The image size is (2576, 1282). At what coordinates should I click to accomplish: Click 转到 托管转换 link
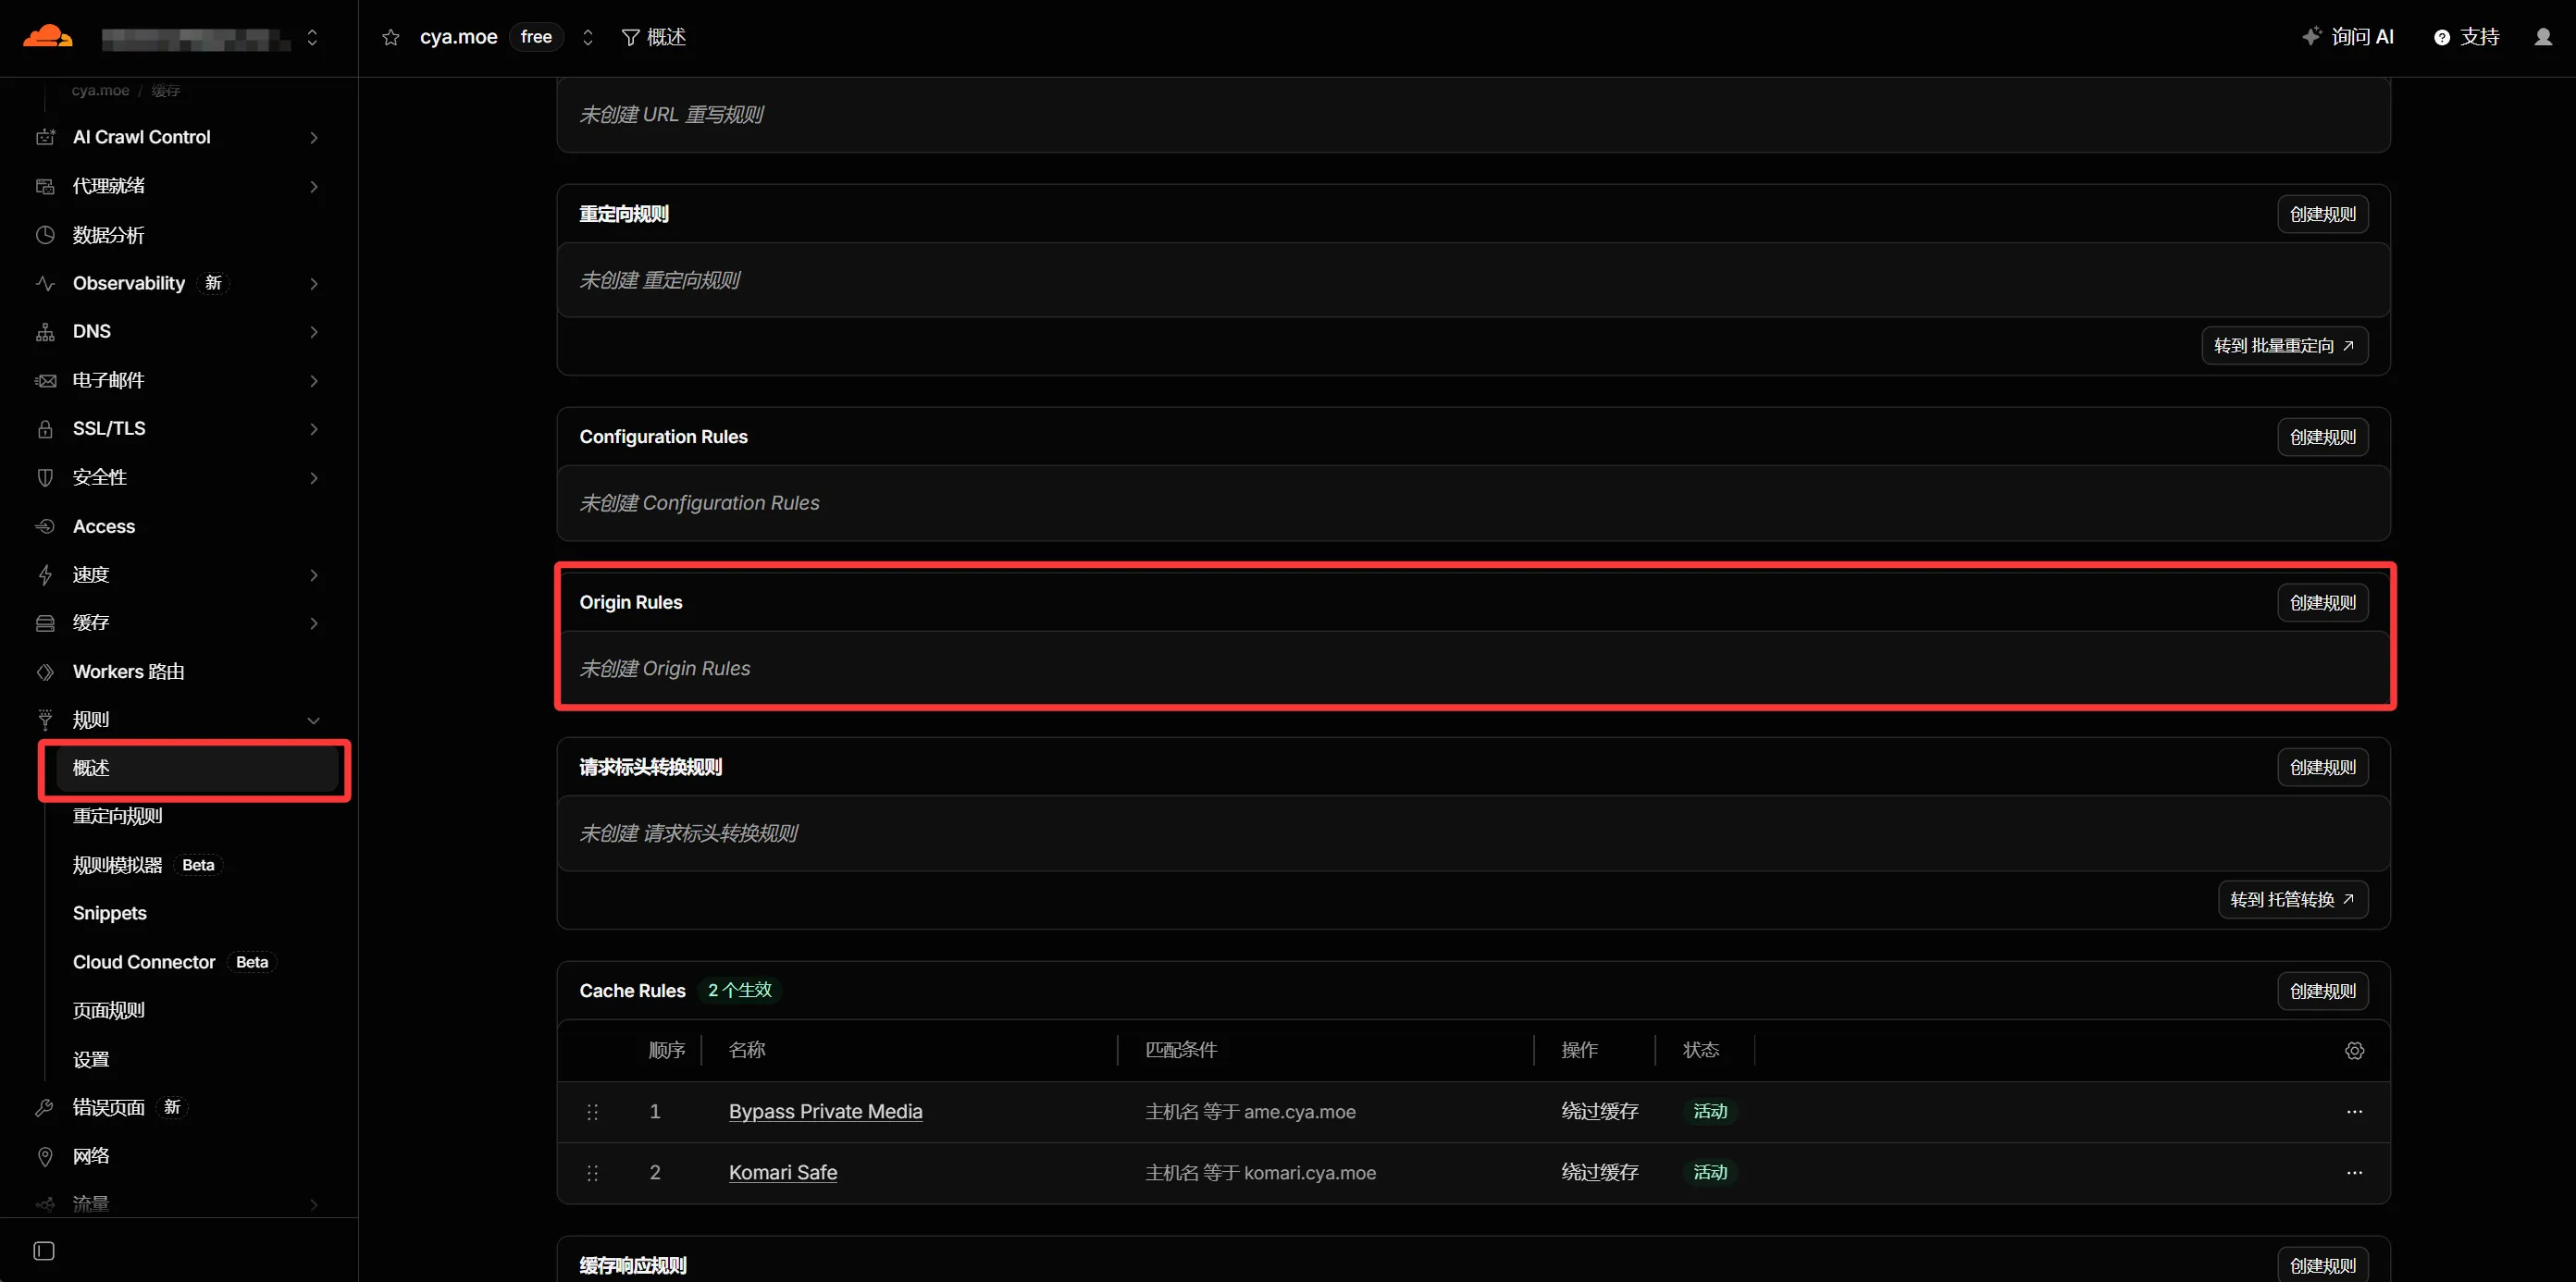[2292, 899]
